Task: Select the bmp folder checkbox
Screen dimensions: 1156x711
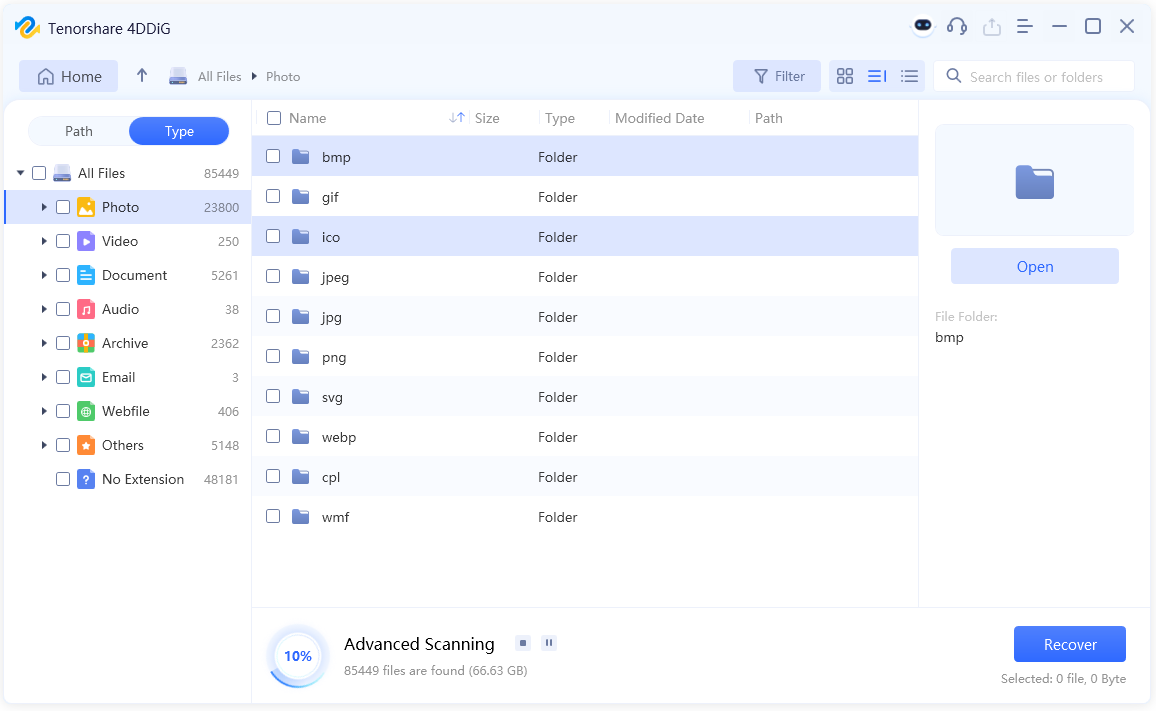Action: tap(273, 156)
